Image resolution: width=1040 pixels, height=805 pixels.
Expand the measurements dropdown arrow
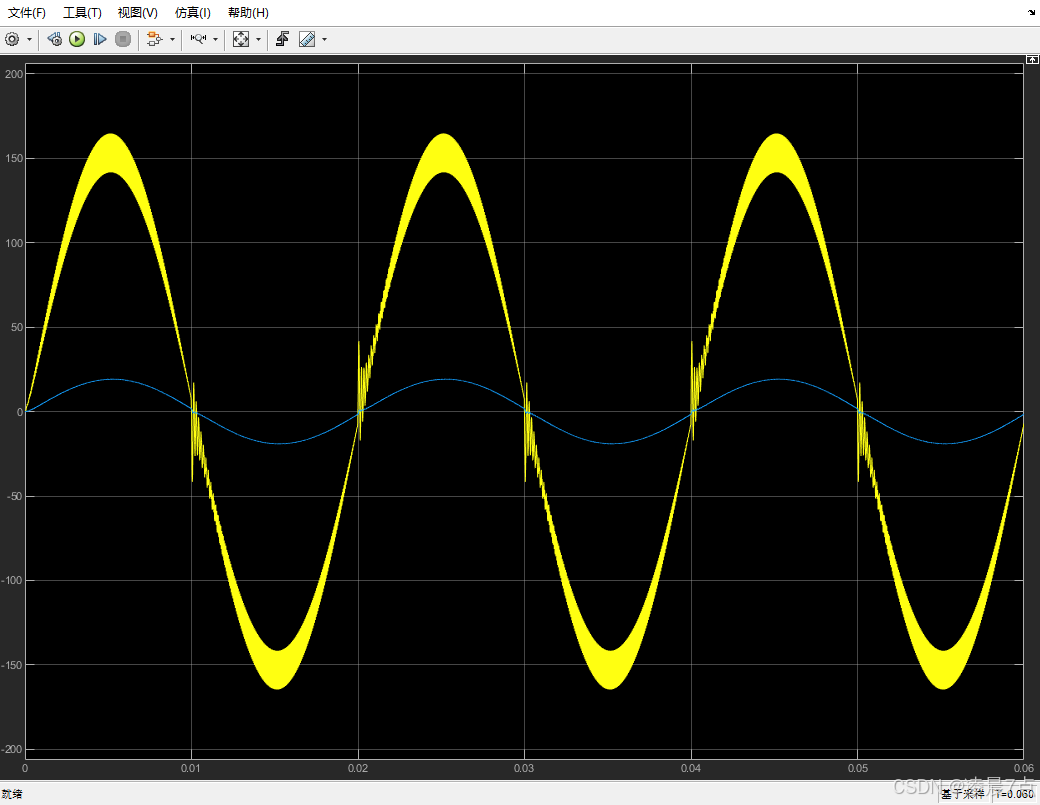tap(324, 40)
